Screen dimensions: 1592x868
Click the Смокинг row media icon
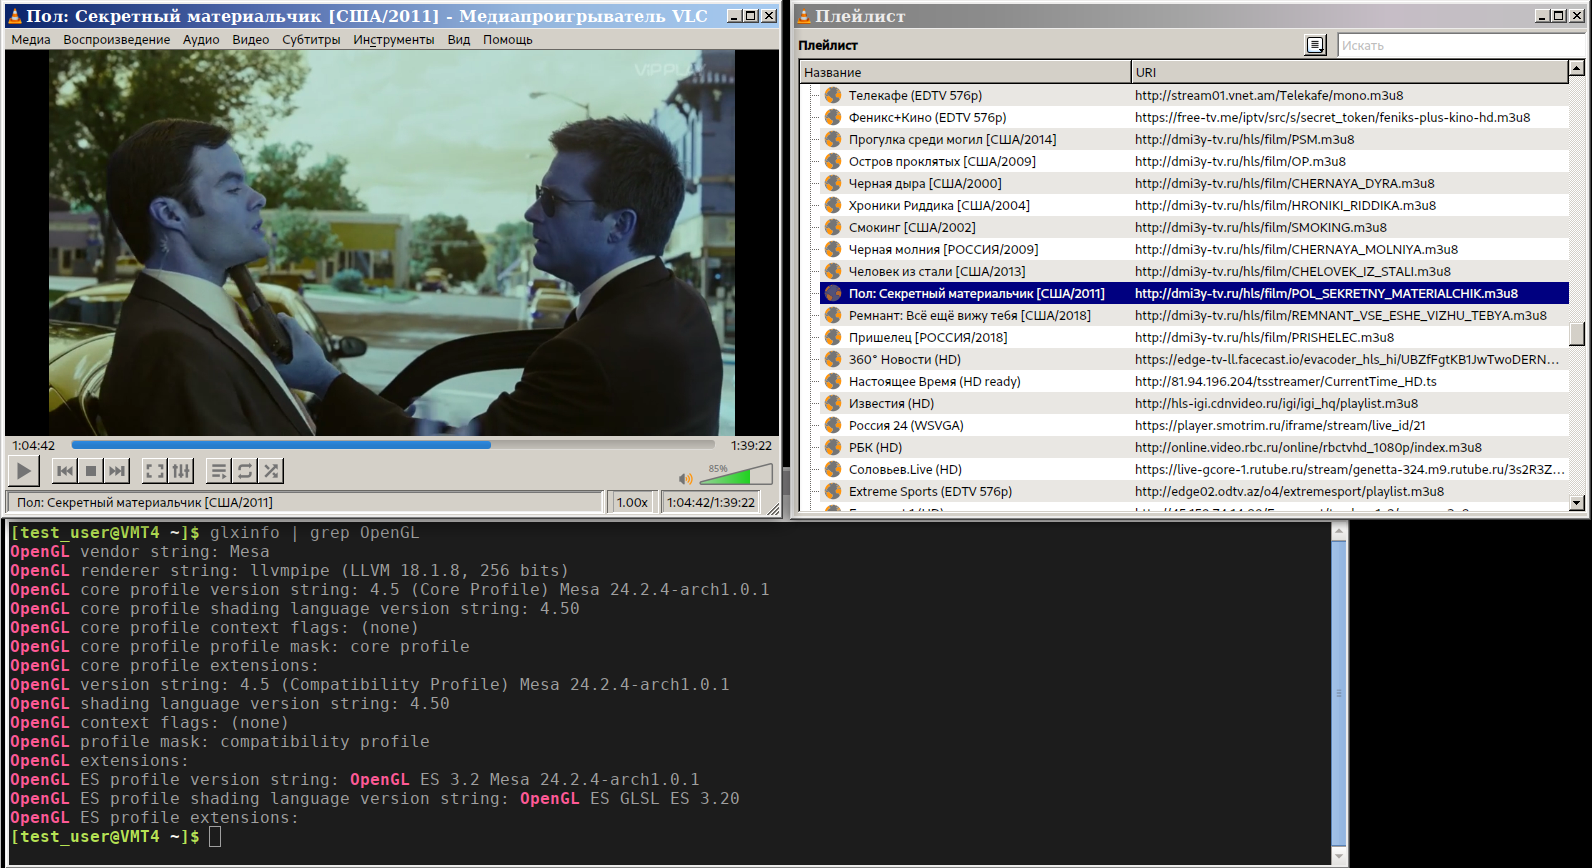832,227
